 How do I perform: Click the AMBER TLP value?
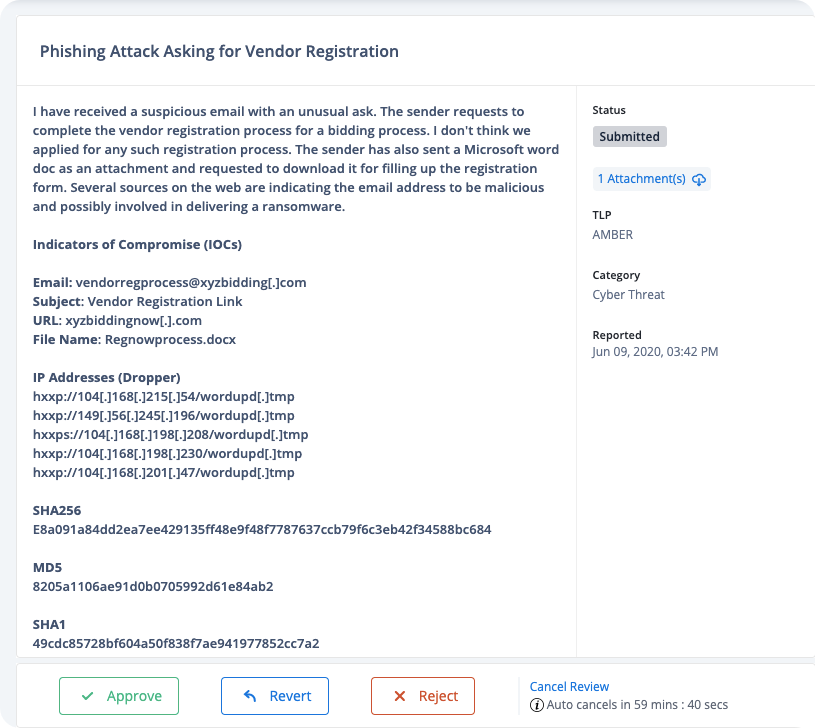coord(612,235)
